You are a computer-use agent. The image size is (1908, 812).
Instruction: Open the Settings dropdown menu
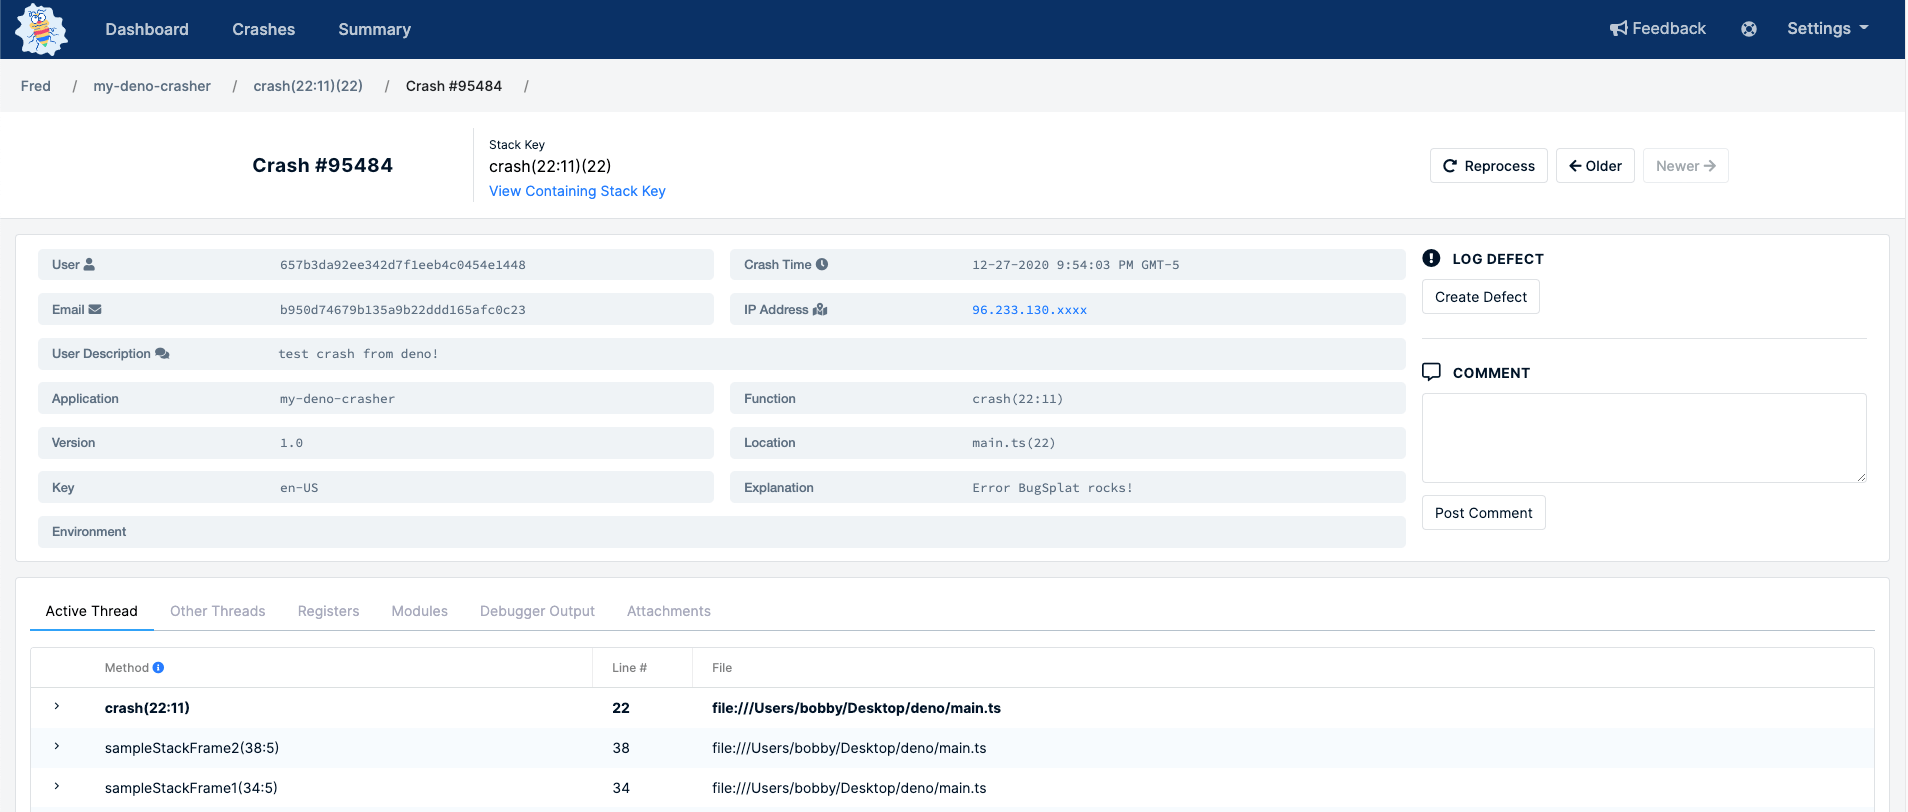(1828, 29)
